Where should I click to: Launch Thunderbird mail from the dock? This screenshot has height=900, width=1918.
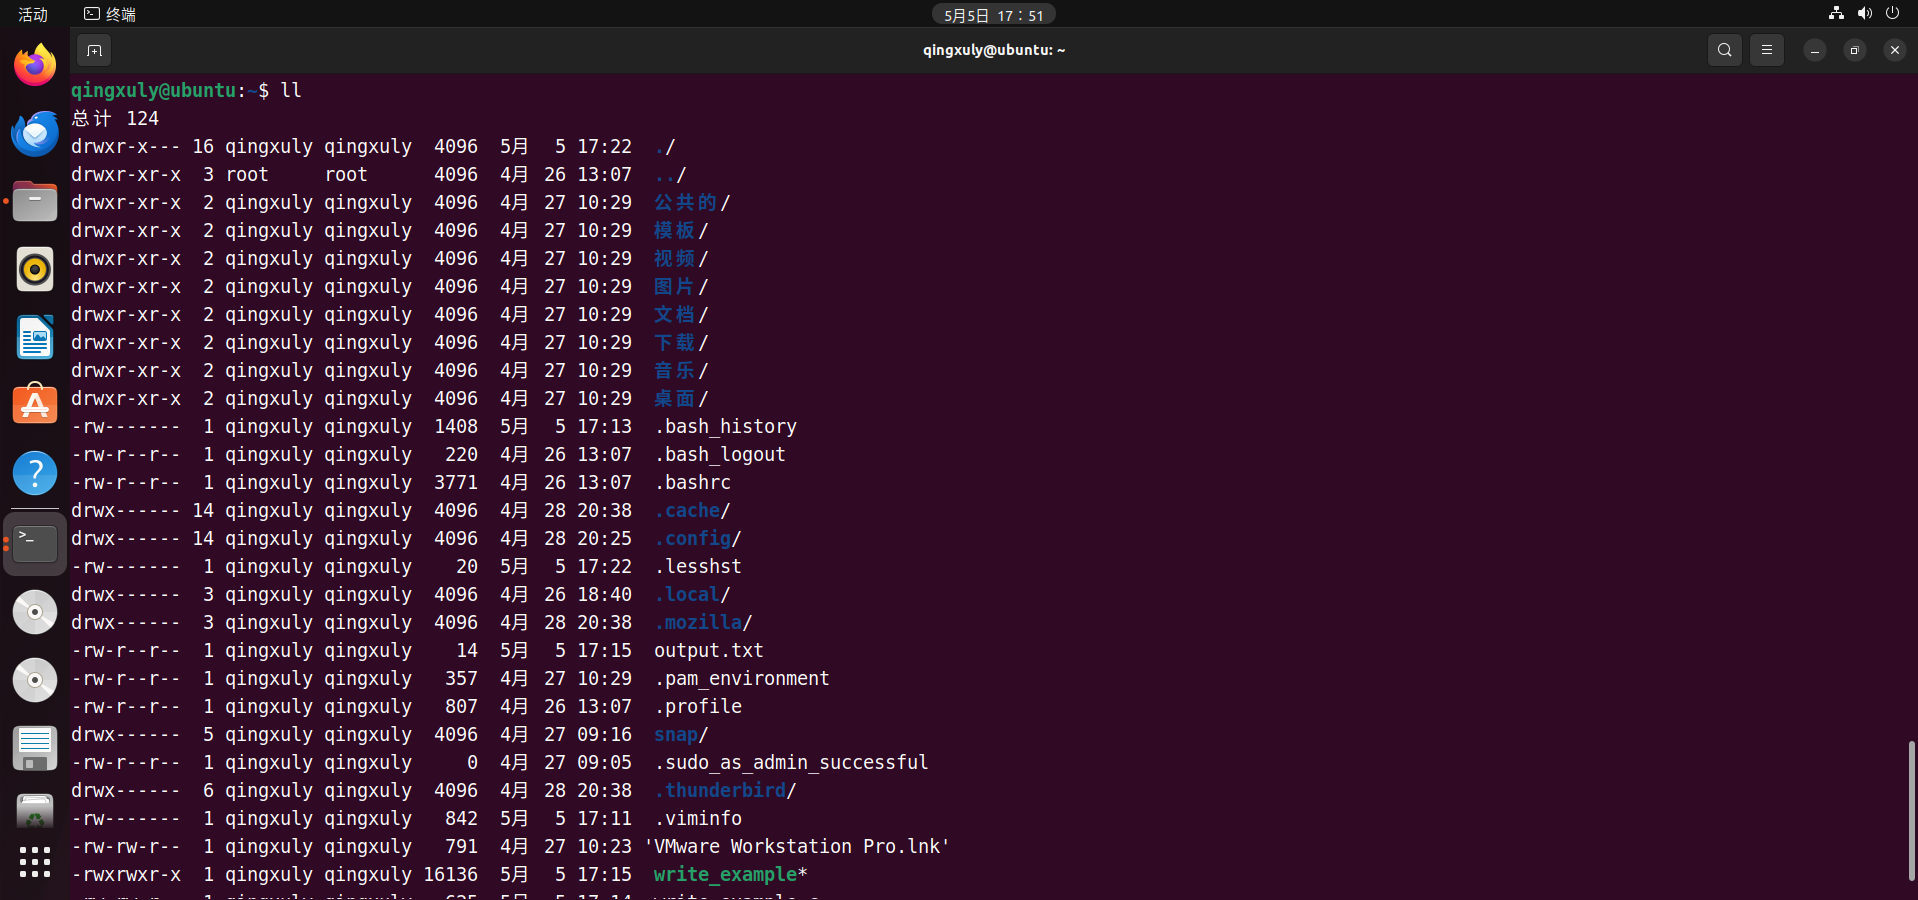(x=35, y=133)
